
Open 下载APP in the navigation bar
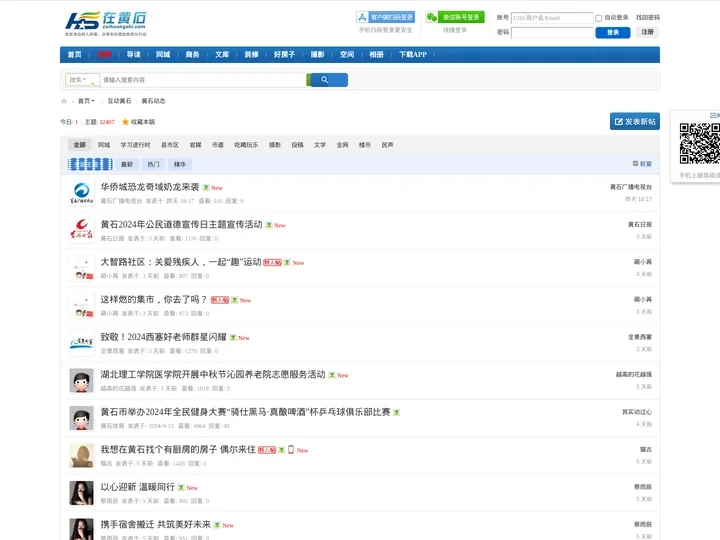click(413, 55)
